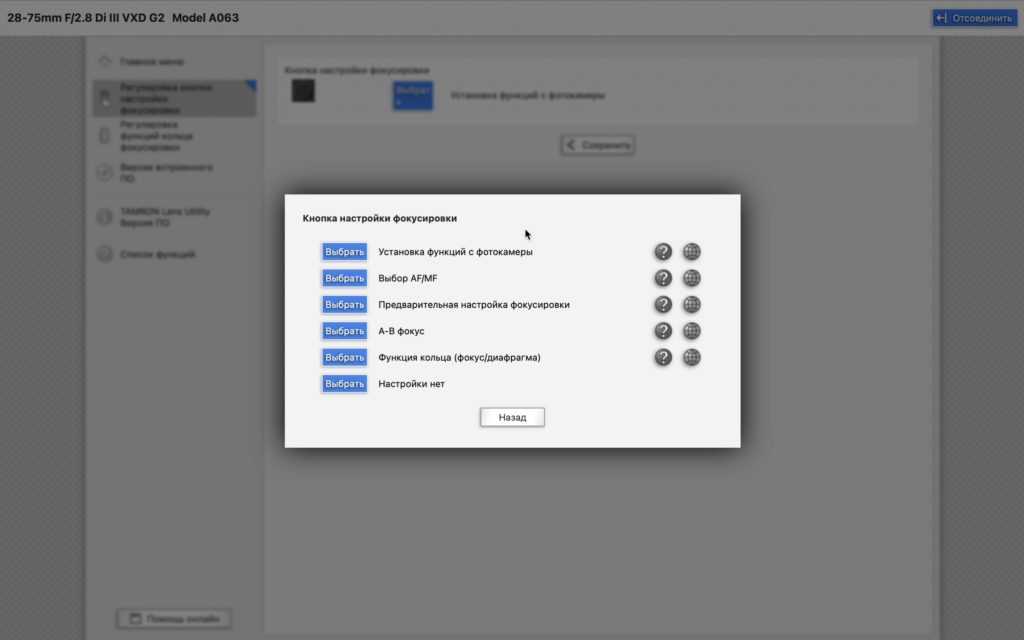Open Список функций in the sidebar
The image size is (1024, 640).
pyautogui.click(x=156, y=255)
